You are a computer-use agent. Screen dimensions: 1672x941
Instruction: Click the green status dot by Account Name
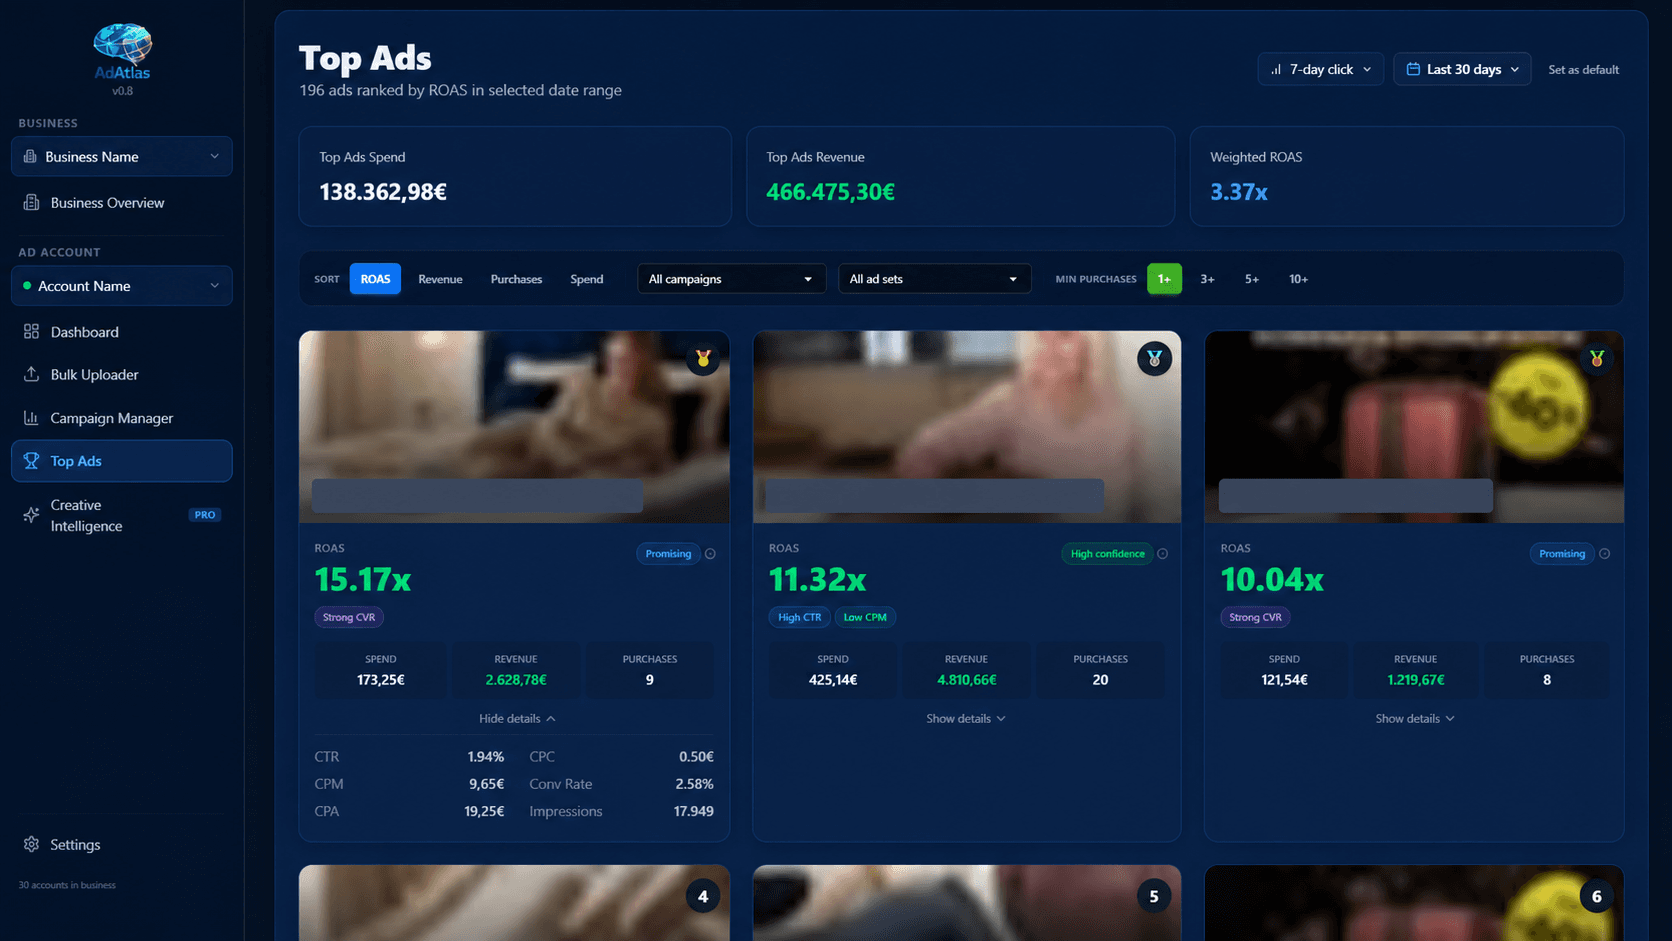(27, 286)
